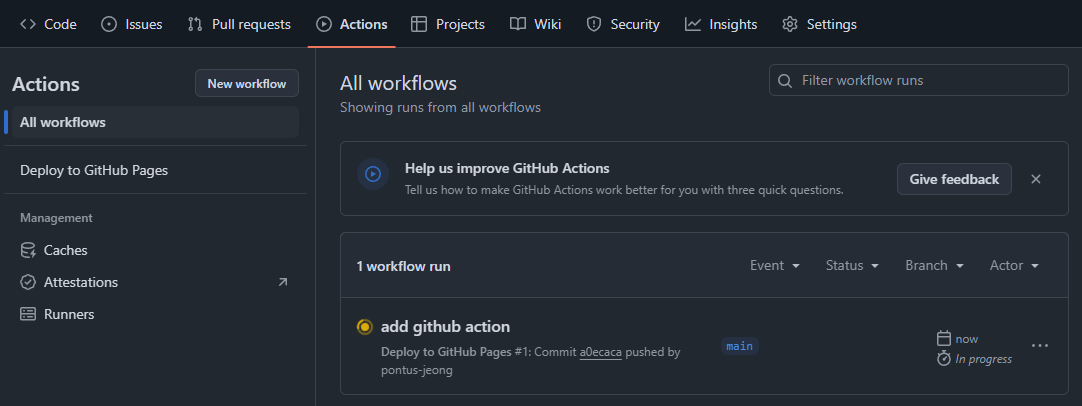Click the Attestations external link arrow
This screenshot has height=406, width=1082.
[x=283, y=282]
